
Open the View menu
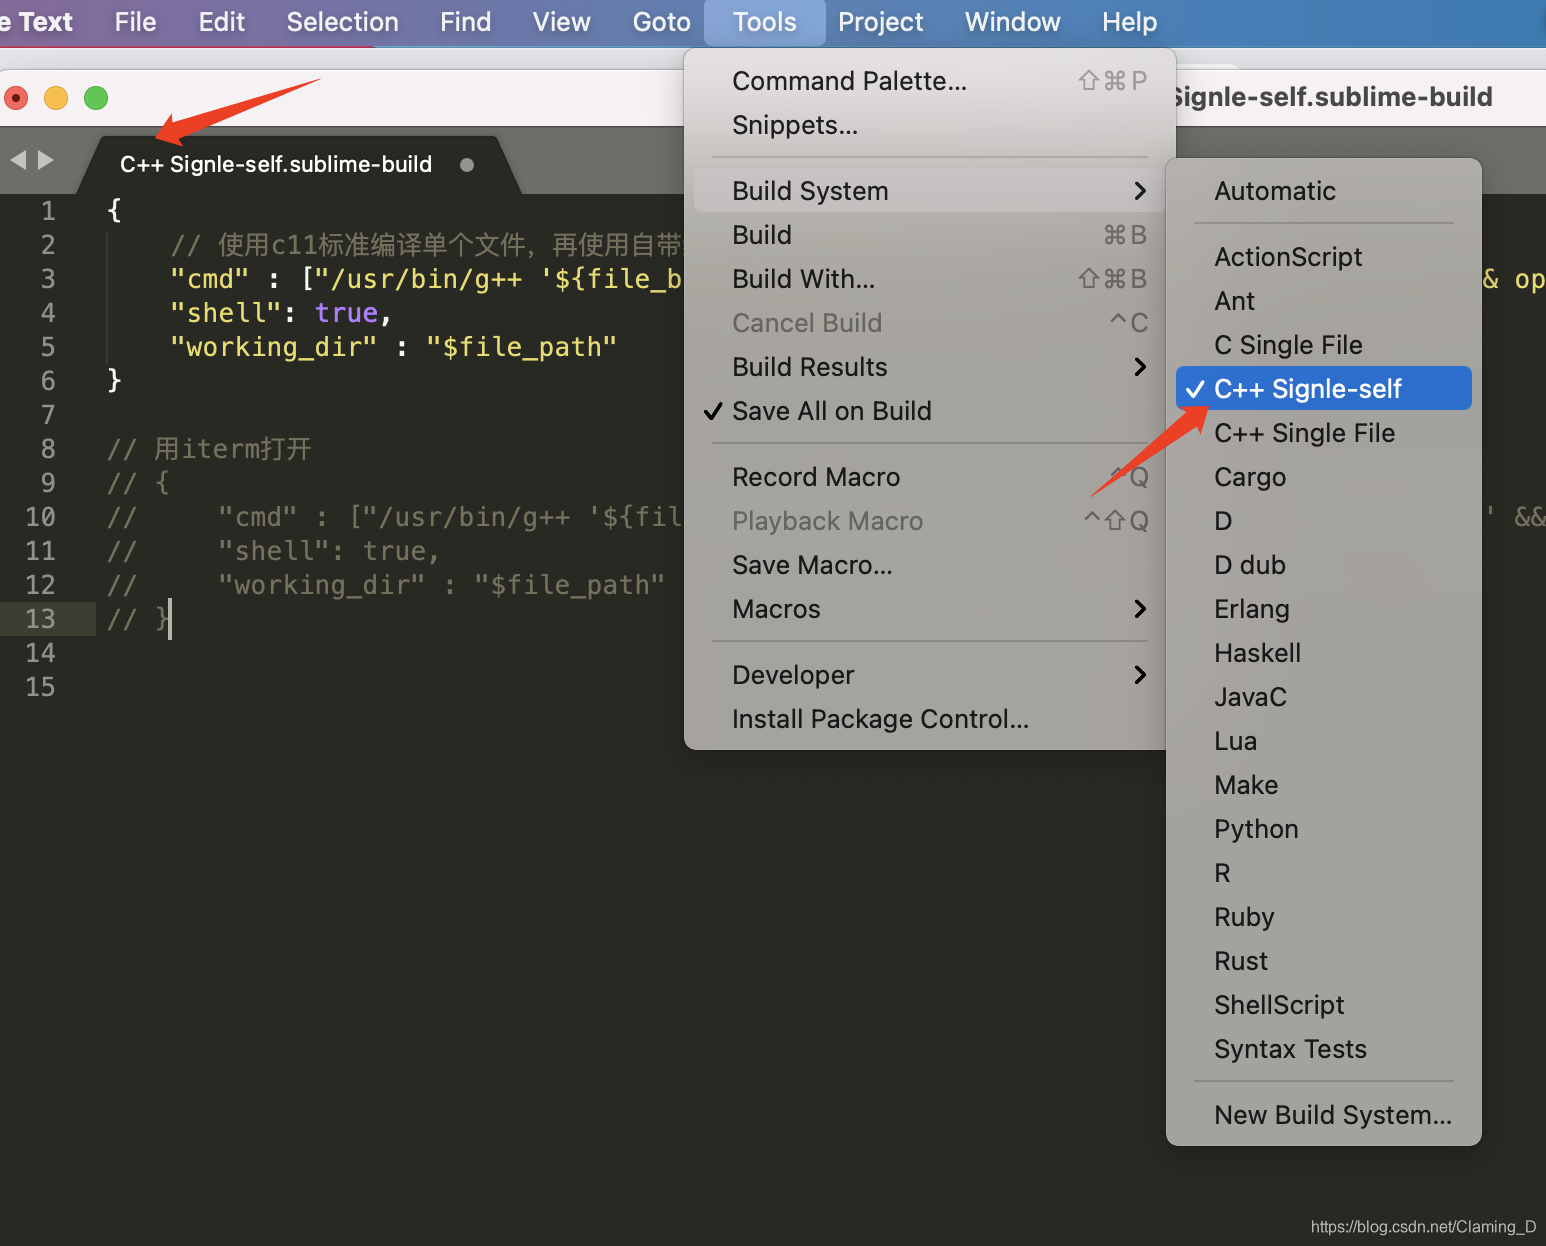(561, 22)
